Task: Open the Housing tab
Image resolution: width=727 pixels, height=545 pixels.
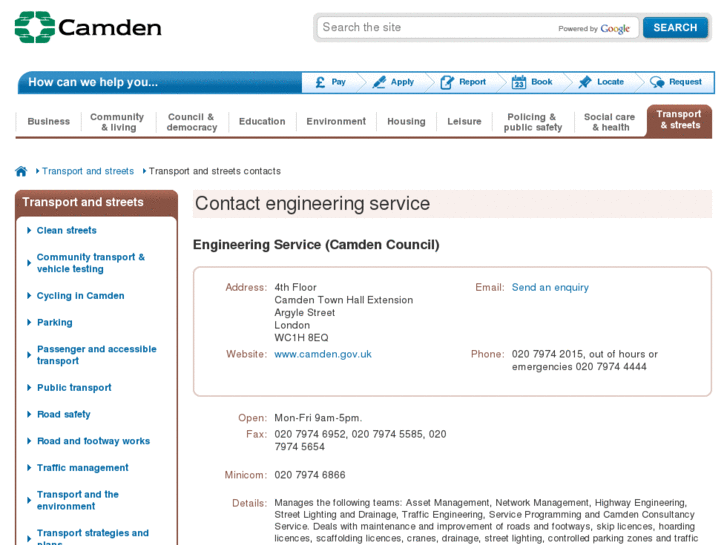Action: coord(406,122)
